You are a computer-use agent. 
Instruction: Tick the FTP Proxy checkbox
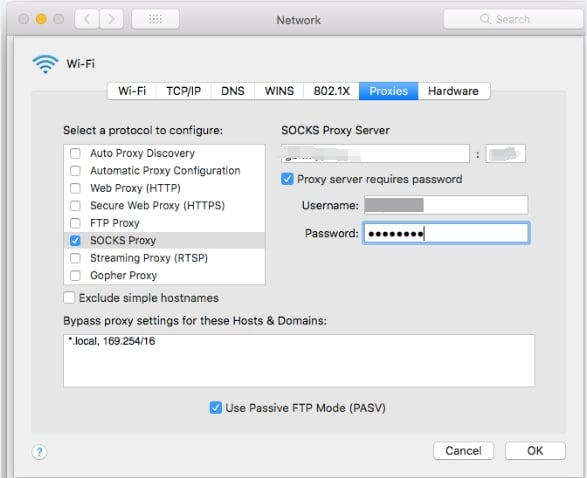[x=75, y=223]
